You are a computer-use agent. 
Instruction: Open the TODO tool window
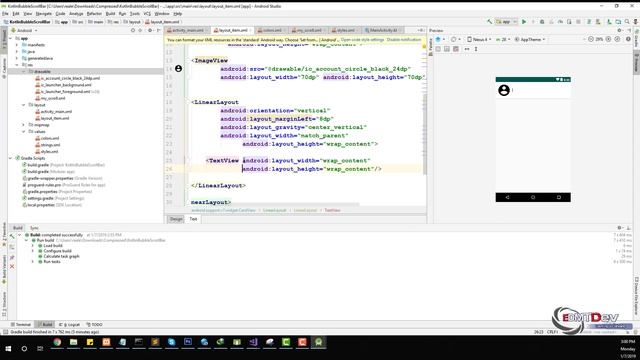click(x=94, y=324)
